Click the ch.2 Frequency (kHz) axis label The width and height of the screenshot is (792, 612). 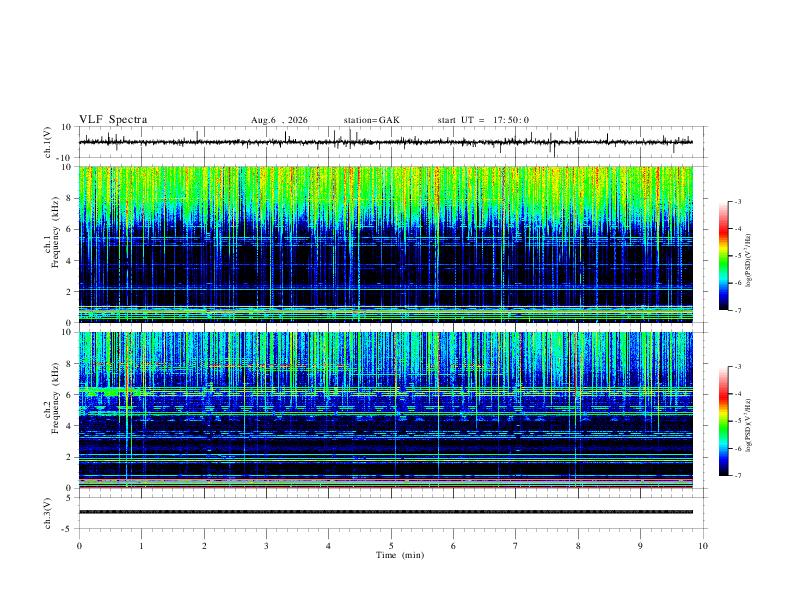[55, 398]
